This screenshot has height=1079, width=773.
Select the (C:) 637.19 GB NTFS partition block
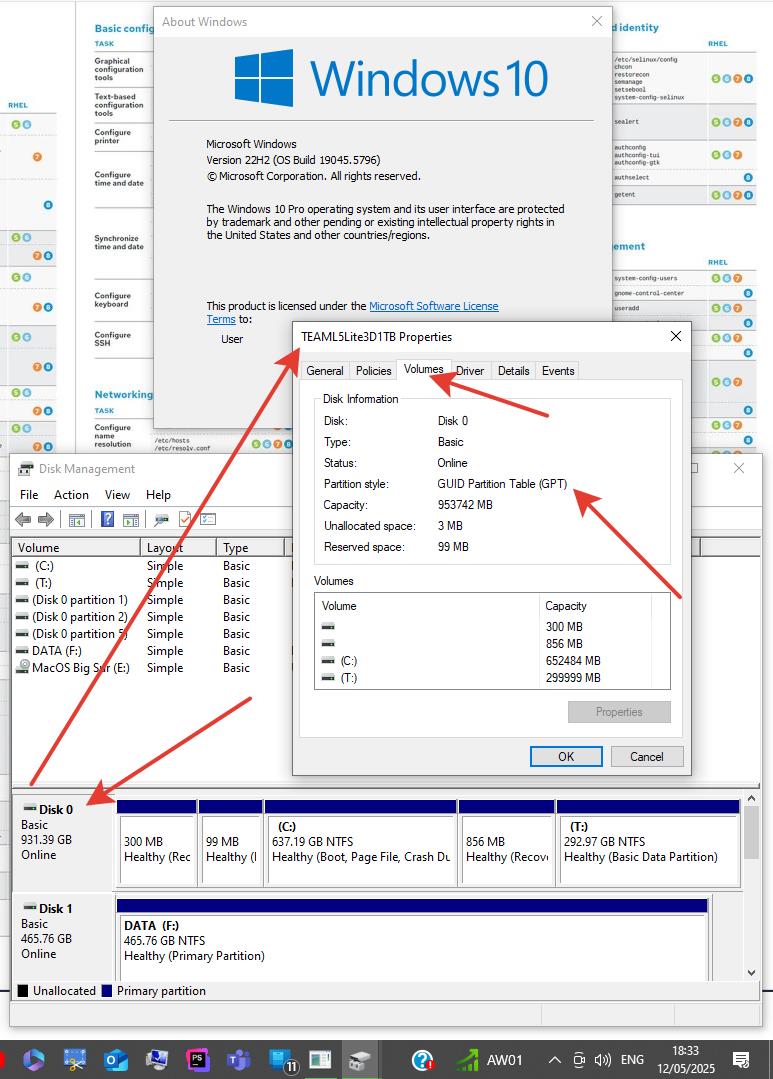[x=361, y=843]
